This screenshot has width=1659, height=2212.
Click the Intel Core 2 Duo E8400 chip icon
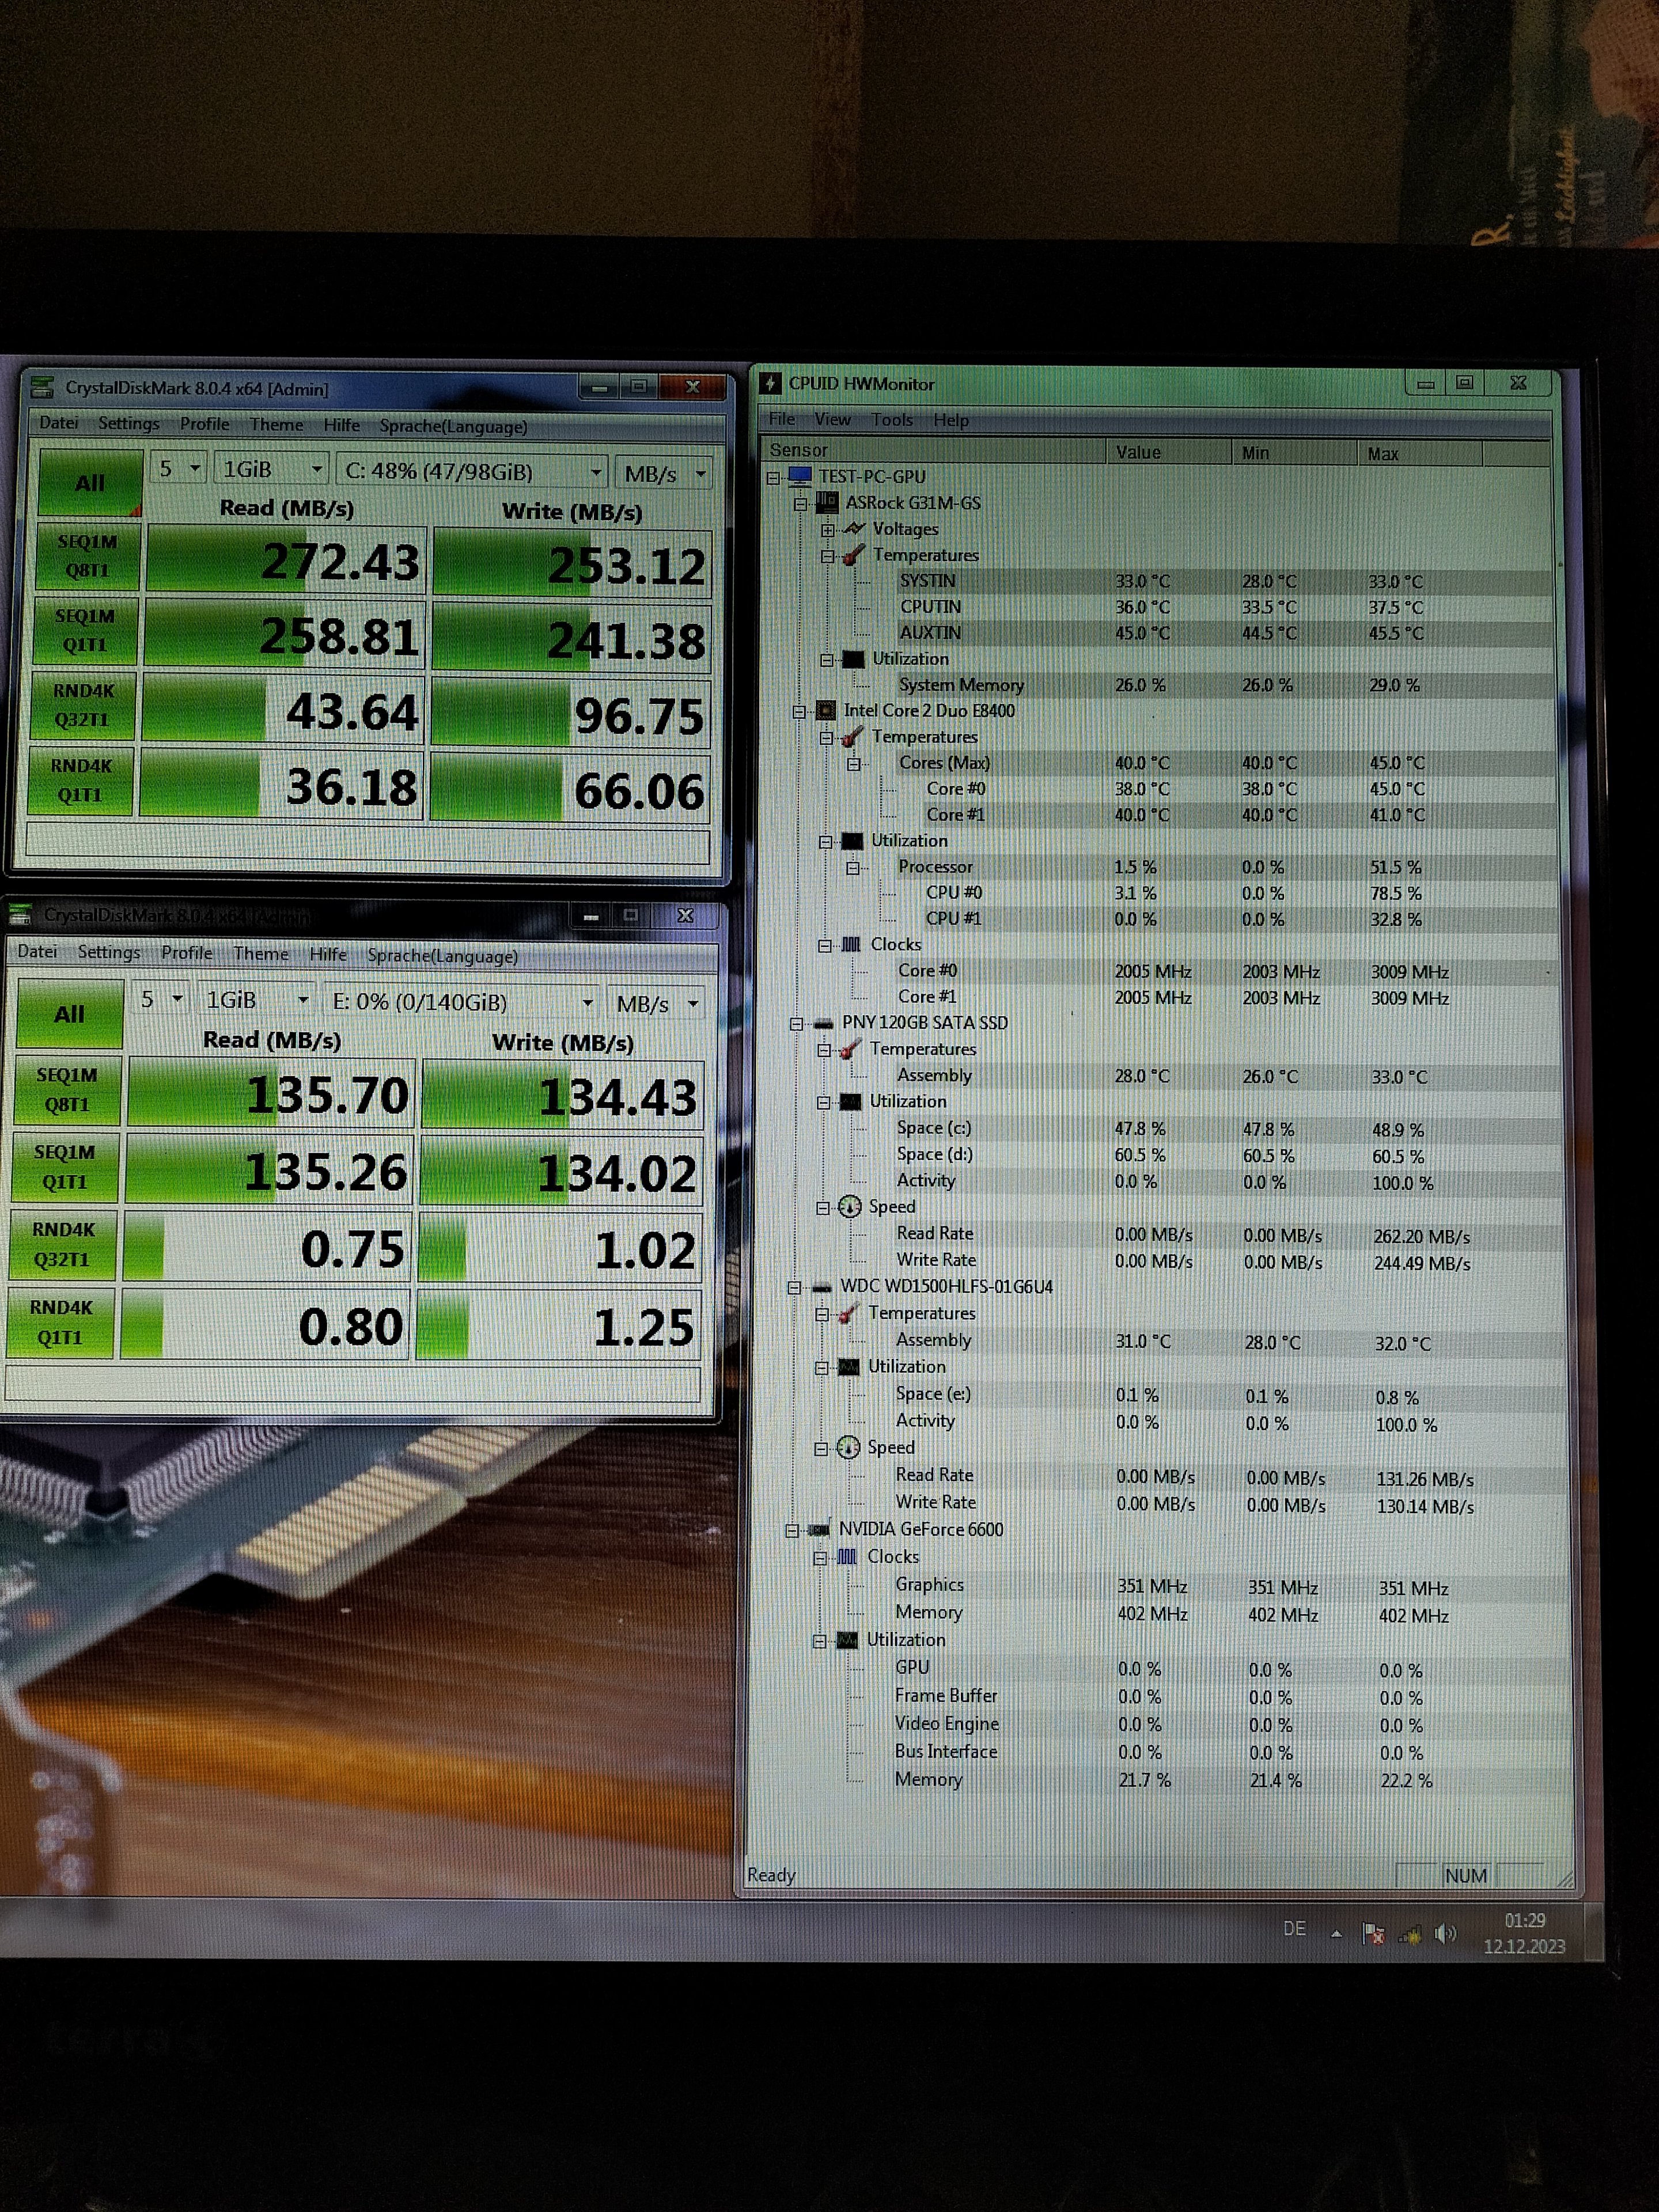pos(825,711)
